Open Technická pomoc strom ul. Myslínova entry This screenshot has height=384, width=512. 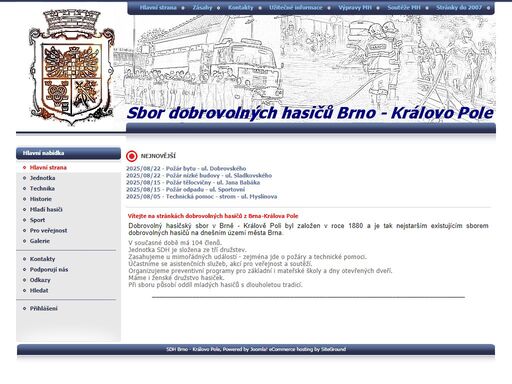(x=201, y=197)
